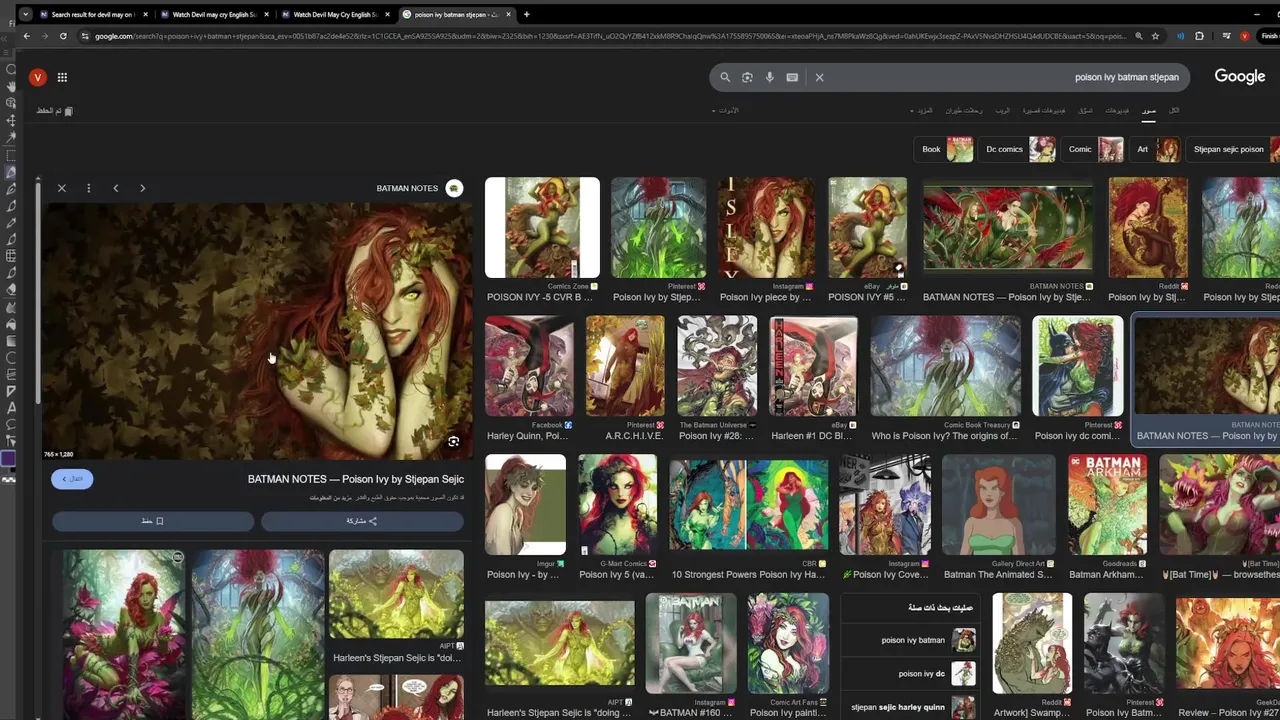Open the Google apps grid icon
Screen dimensions: 1280x720
click(62, 77)
